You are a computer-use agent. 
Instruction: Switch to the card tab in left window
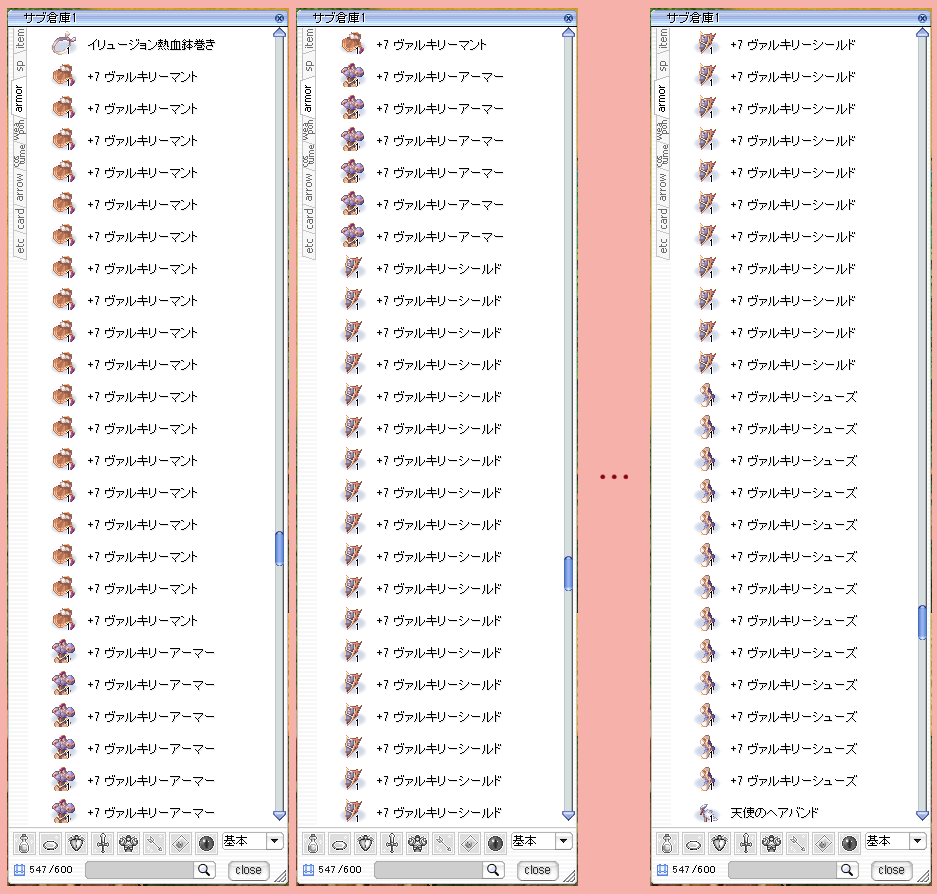pos(19,217)
